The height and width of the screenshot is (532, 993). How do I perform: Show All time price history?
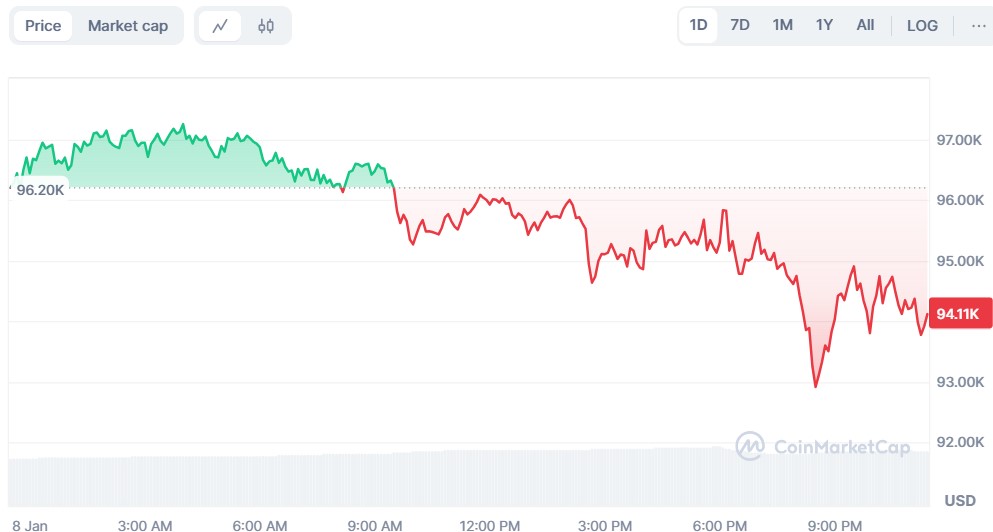pos(865,25)
